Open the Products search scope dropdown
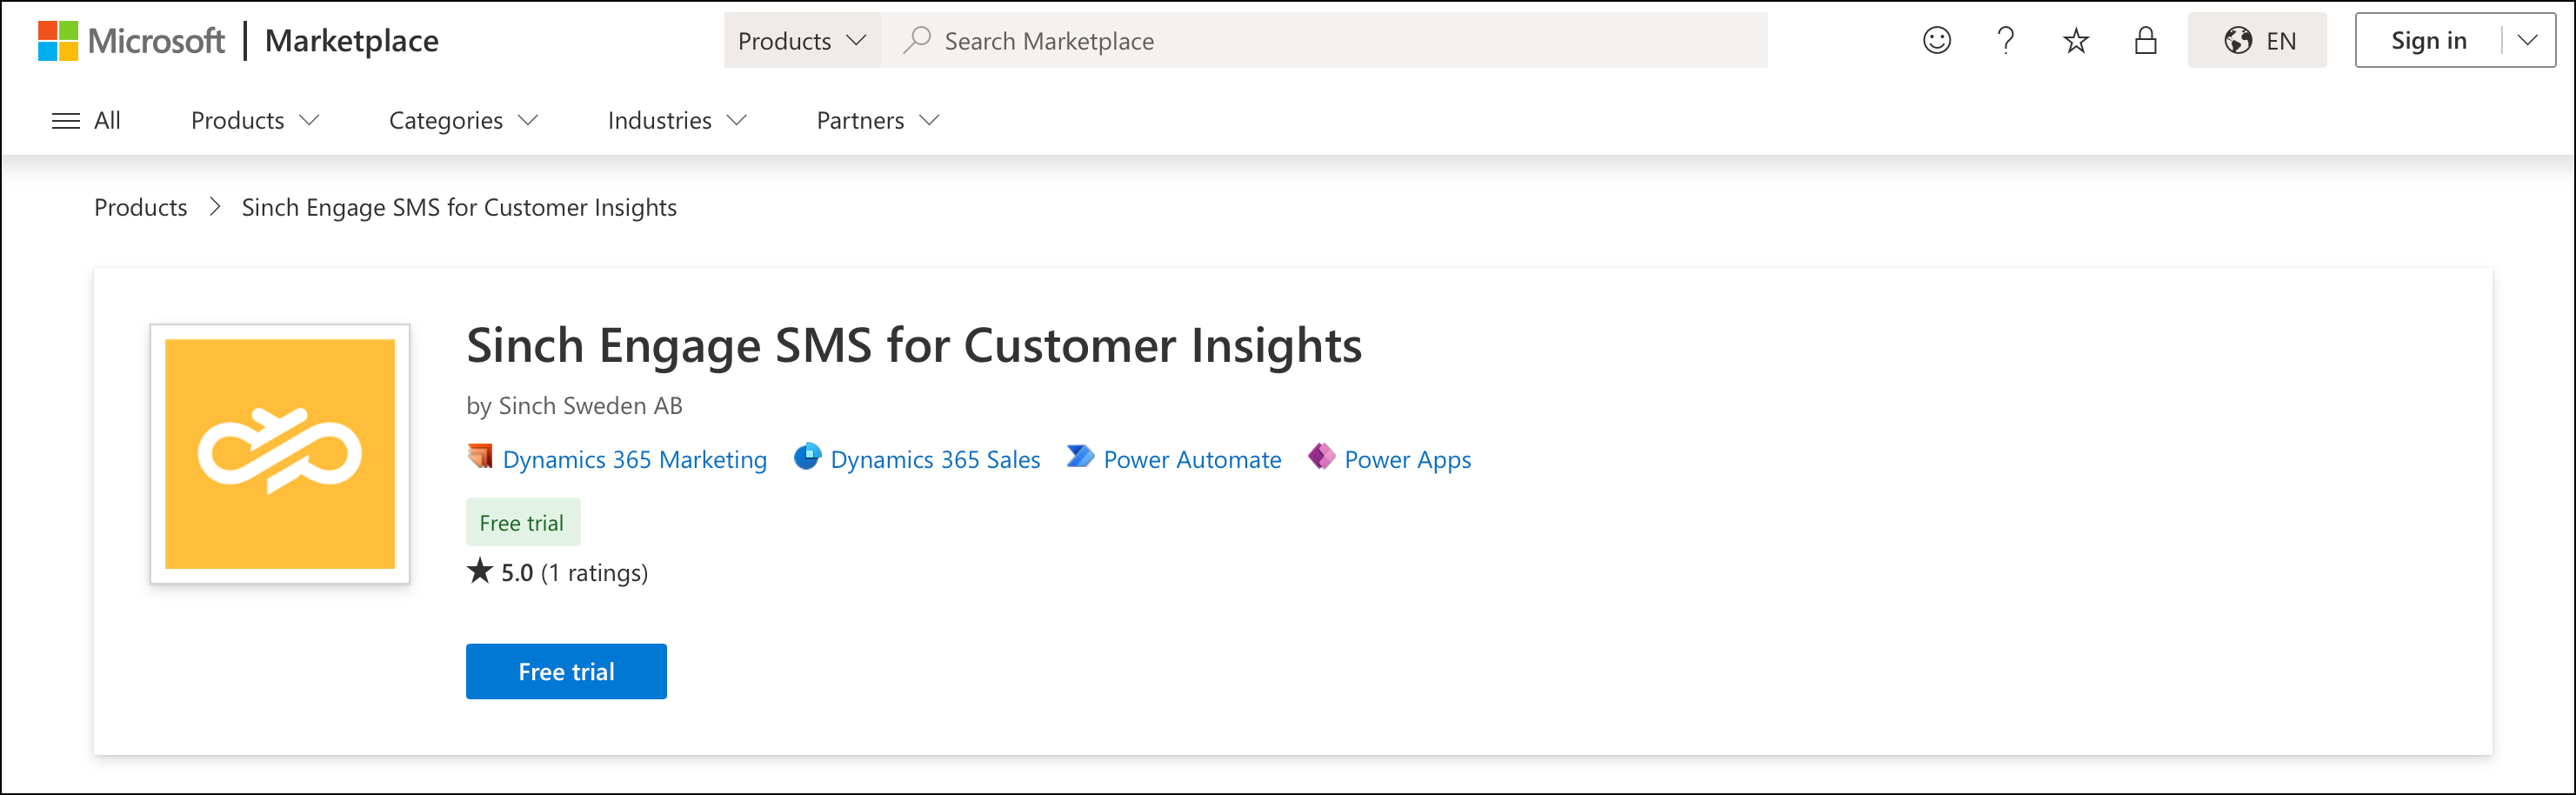Screen dimensions: 2576x795 click(x=802, y=41)
